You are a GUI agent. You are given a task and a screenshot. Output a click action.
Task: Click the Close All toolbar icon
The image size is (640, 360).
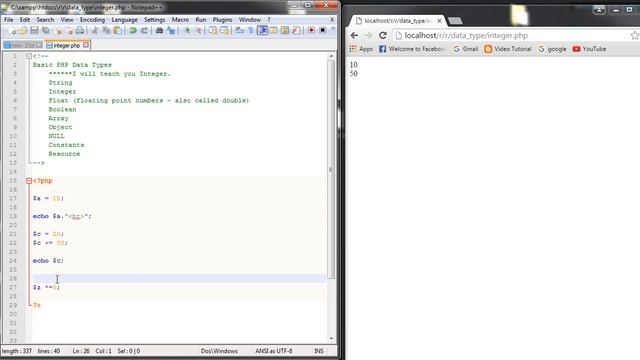pyautogui.click(x=69, y=30)
